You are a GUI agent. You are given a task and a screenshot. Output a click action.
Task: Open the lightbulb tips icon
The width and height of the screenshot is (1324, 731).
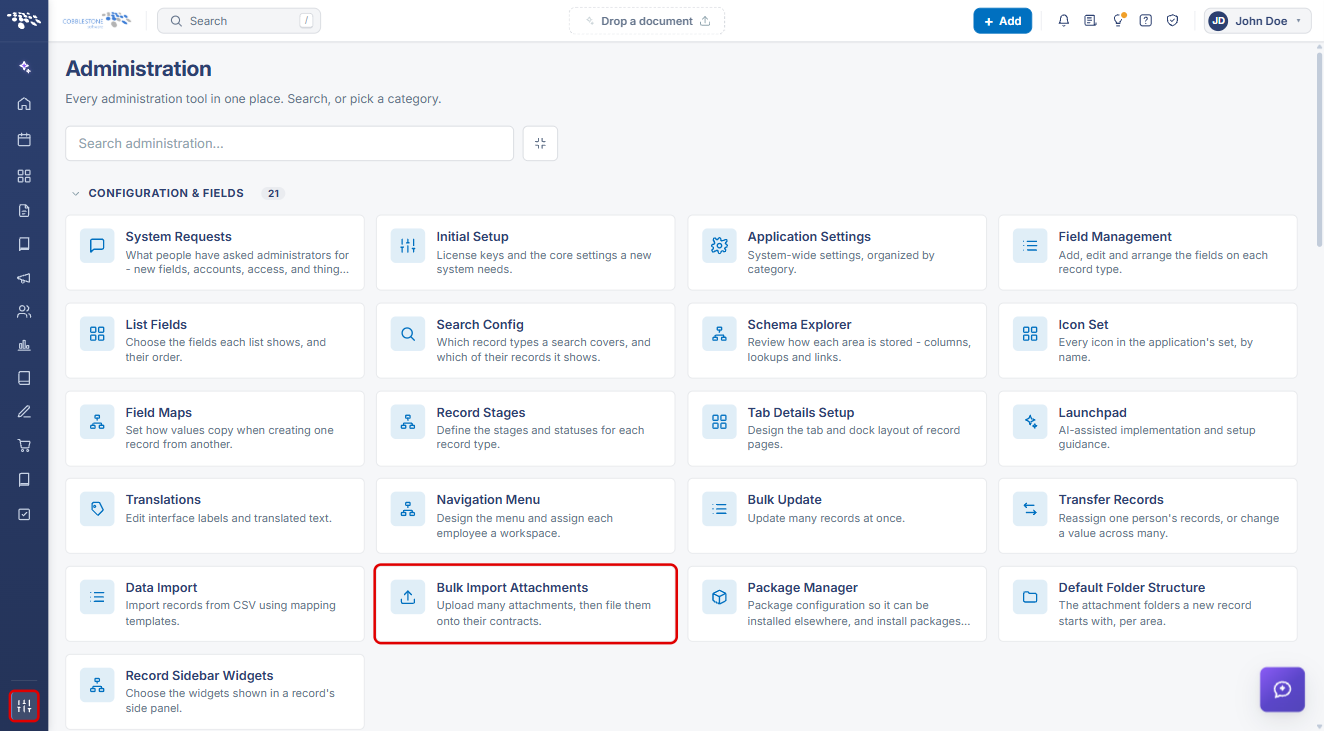coord(1118,21)
